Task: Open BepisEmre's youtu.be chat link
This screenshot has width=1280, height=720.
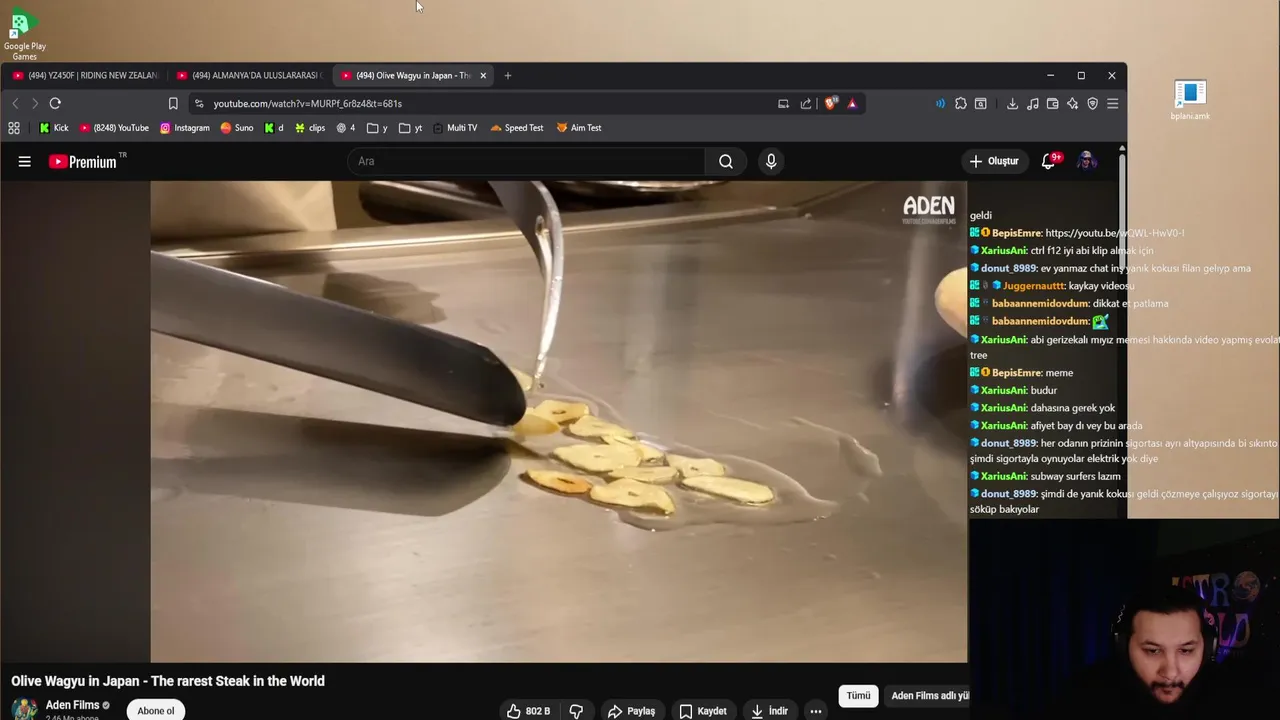Action: click(x=1114, y=233)
